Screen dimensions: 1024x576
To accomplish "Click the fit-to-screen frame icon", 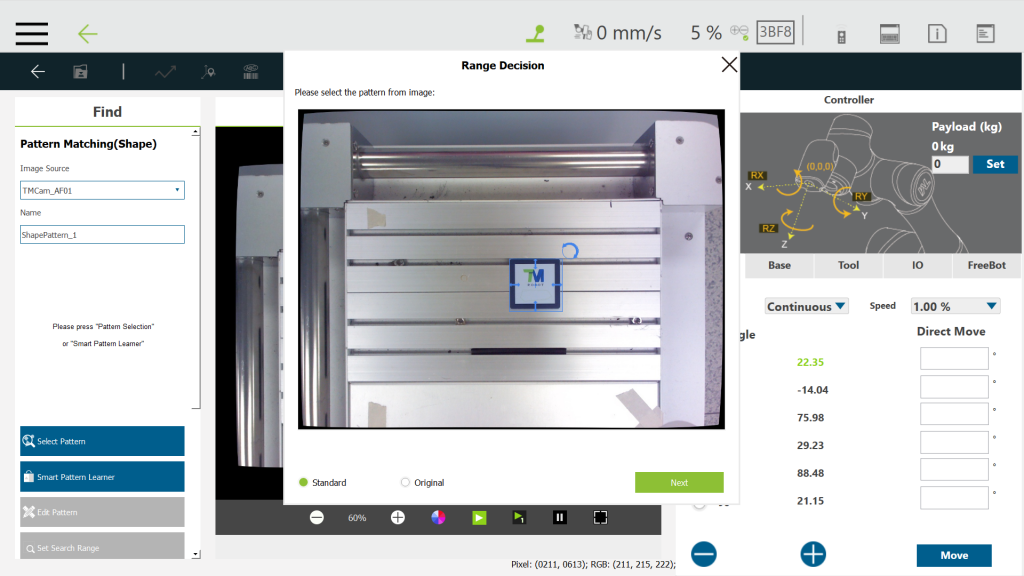I will pos(600,517).
